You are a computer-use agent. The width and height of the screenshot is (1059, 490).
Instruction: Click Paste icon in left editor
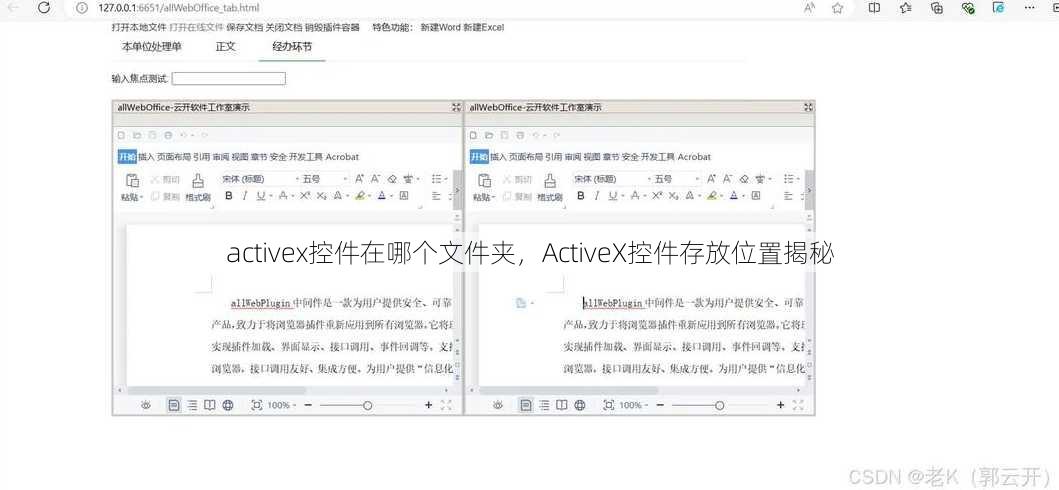[x=132, y=180]
